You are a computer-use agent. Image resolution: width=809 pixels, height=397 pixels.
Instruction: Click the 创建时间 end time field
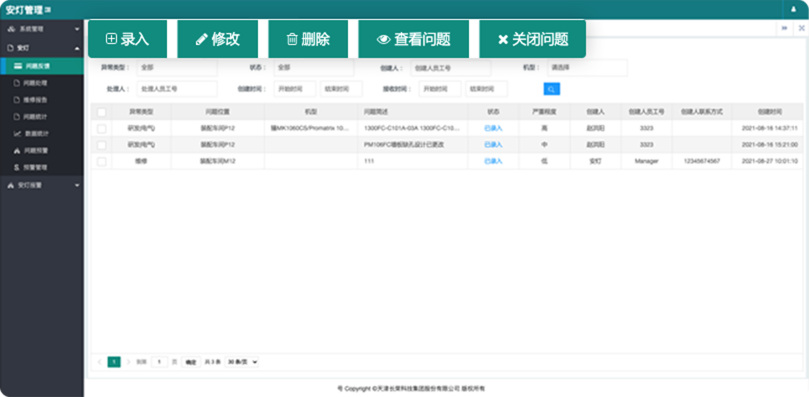341,89
